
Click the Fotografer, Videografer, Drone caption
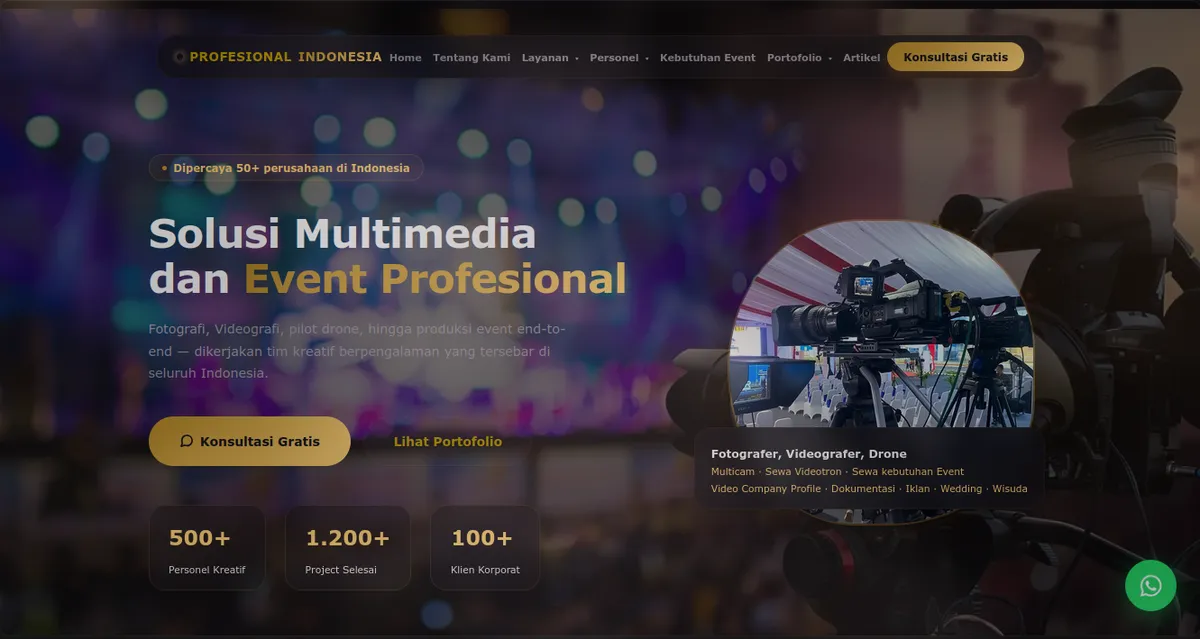[808, 454]
